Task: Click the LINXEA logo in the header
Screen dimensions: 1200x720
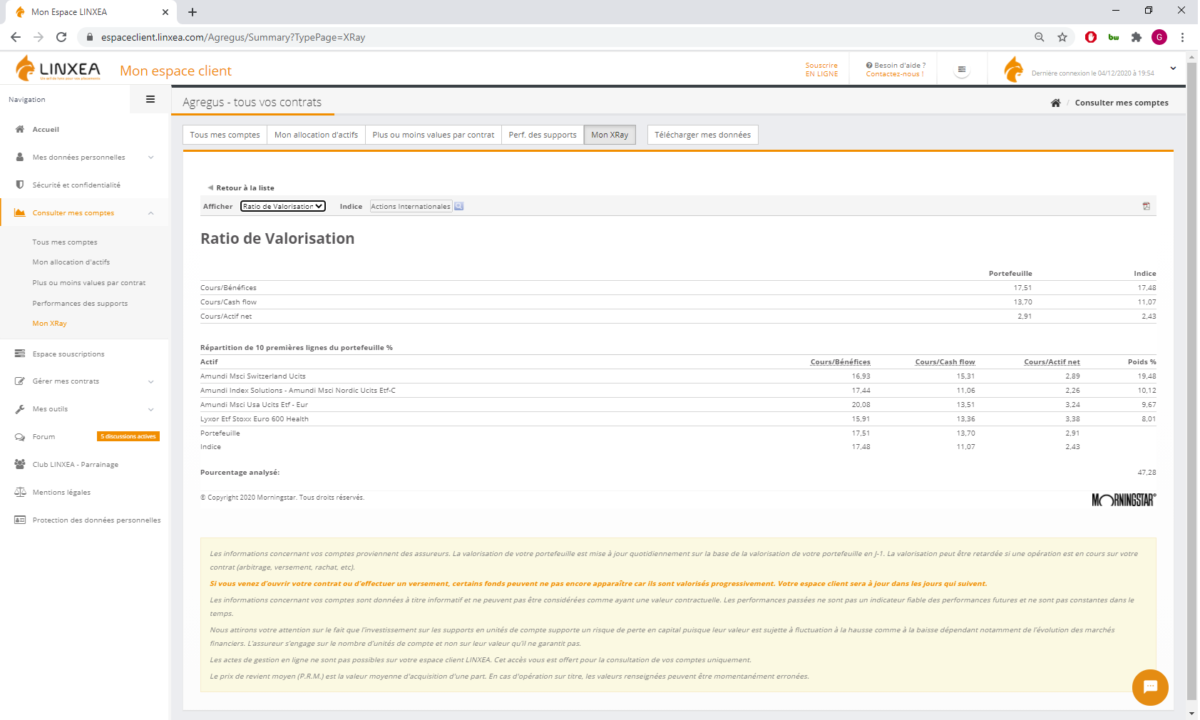Action: (x=59, y=70)
